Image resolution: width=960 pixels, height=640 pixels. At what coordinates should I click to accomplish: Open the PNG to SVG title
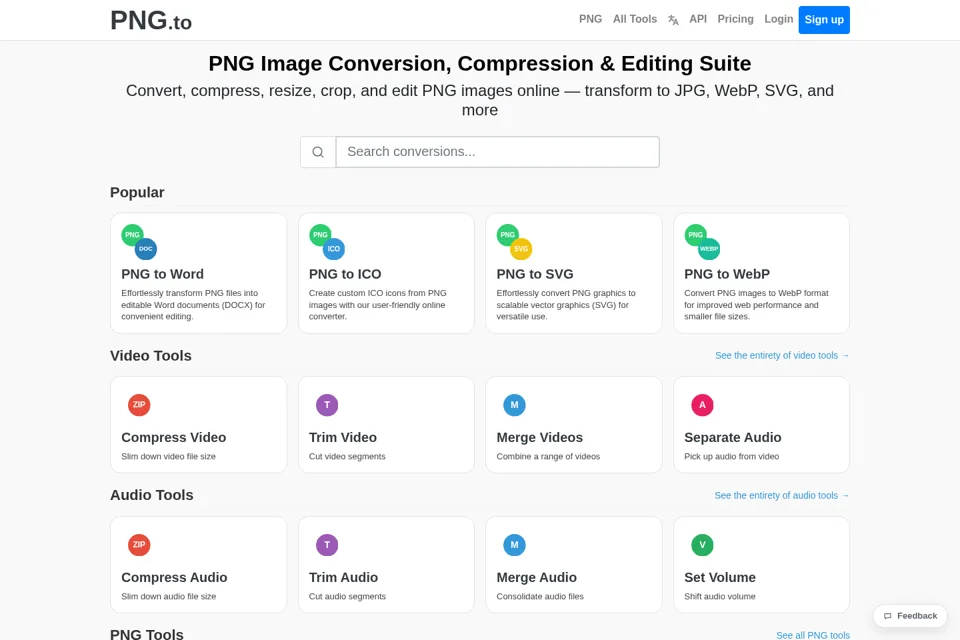tap(535, 274)
